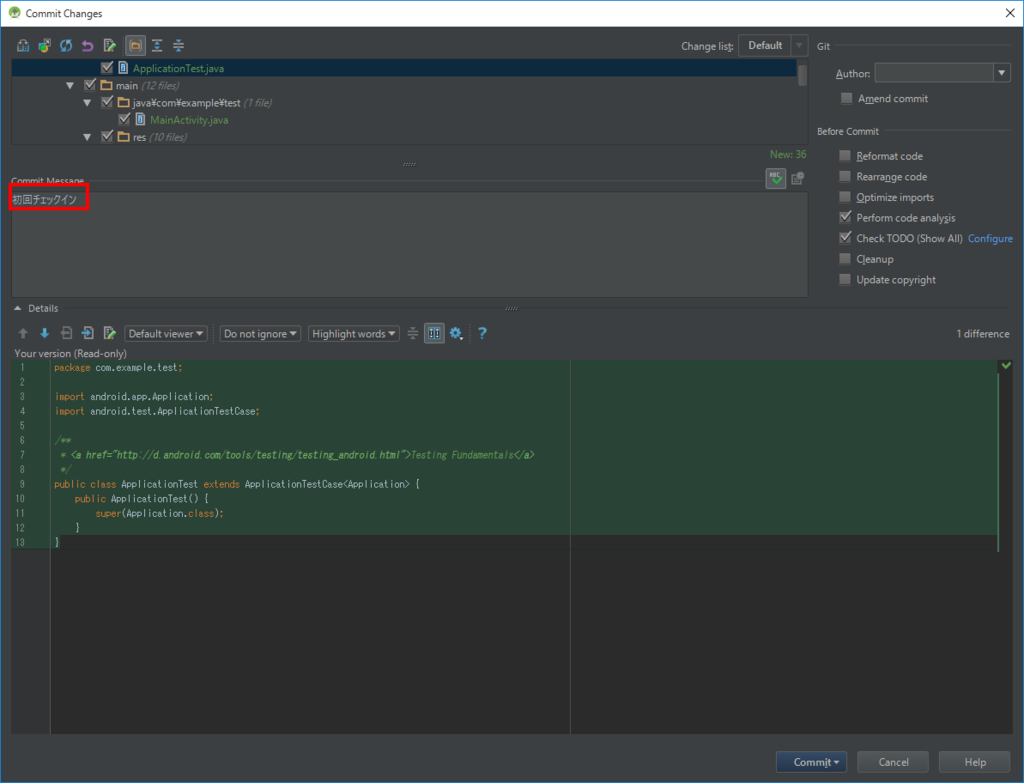Click the ApplicationTest.java file icon
The height and width of the screenshot is (783, 1024).
[x=123, y=68]
